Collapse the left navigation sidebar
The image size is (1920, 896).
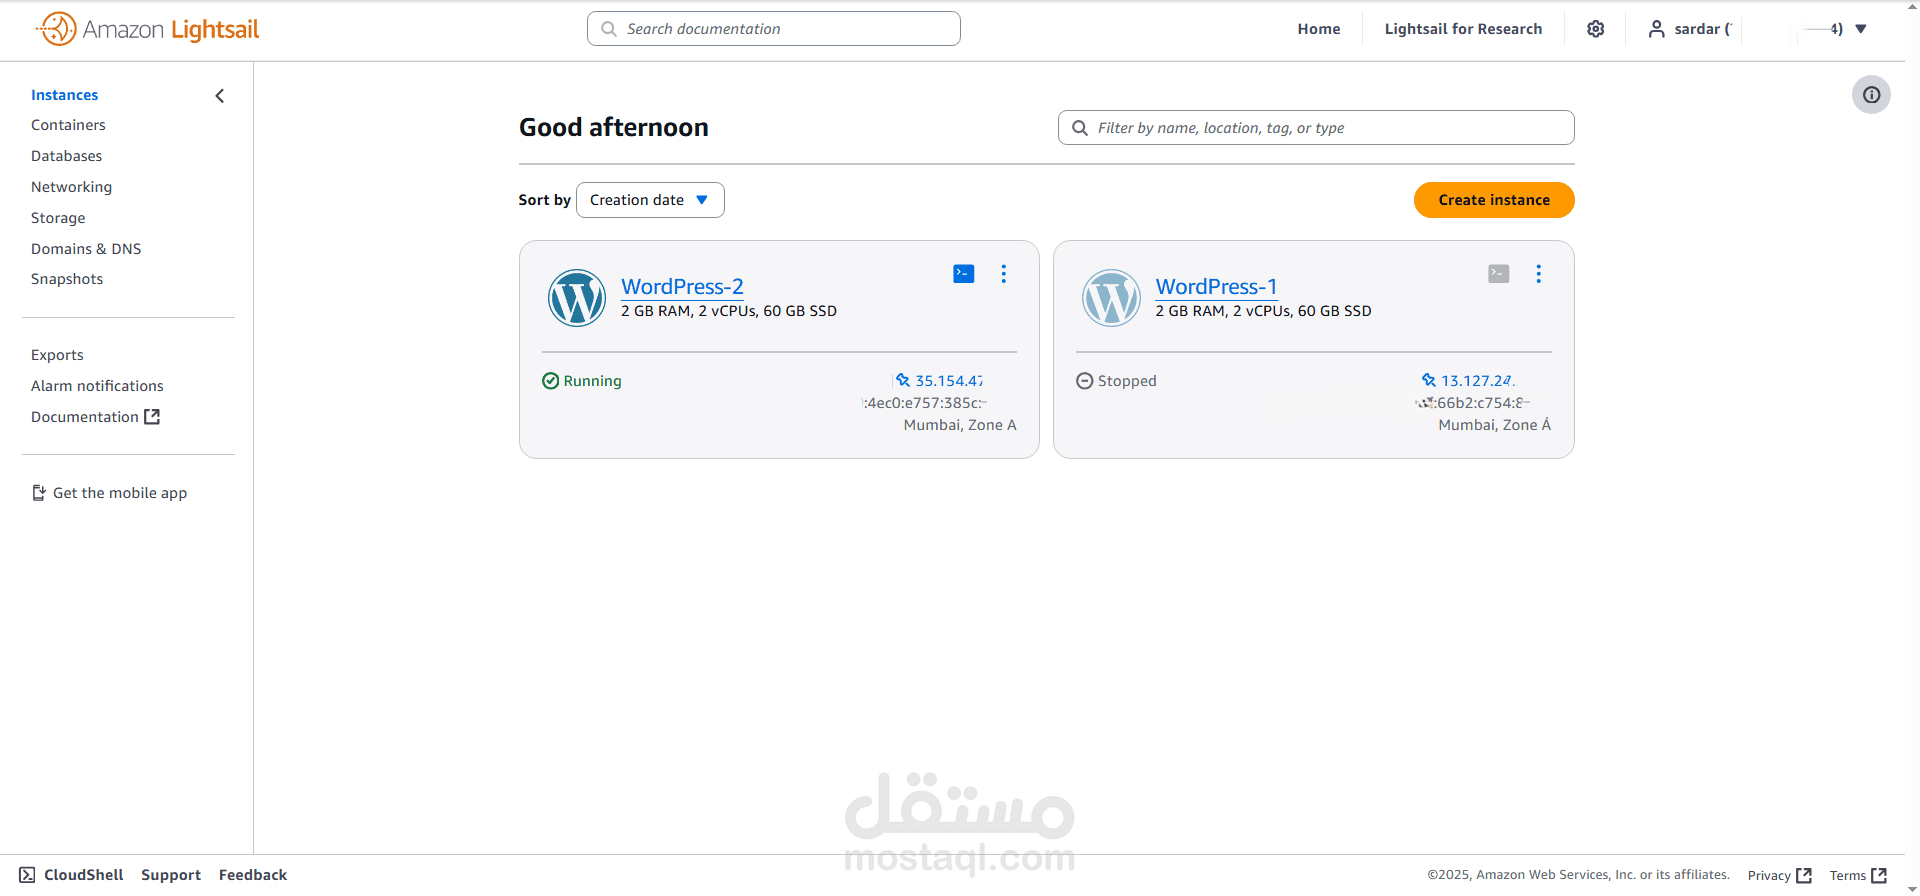[220, 96]
